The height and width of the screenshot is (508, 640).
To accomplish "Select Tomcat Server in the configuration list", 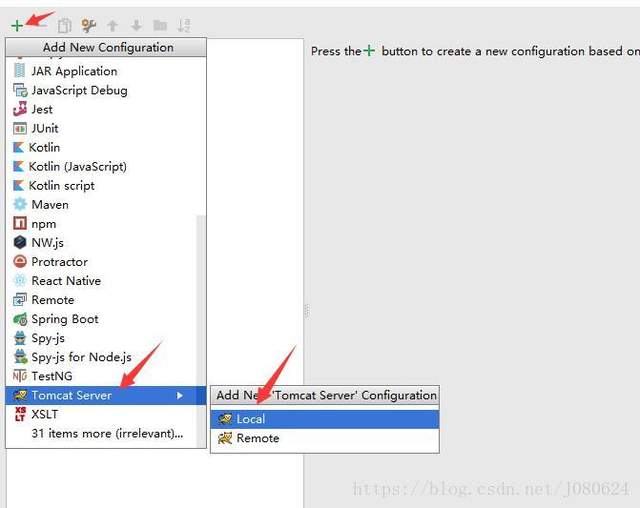I will click(106, 395).
